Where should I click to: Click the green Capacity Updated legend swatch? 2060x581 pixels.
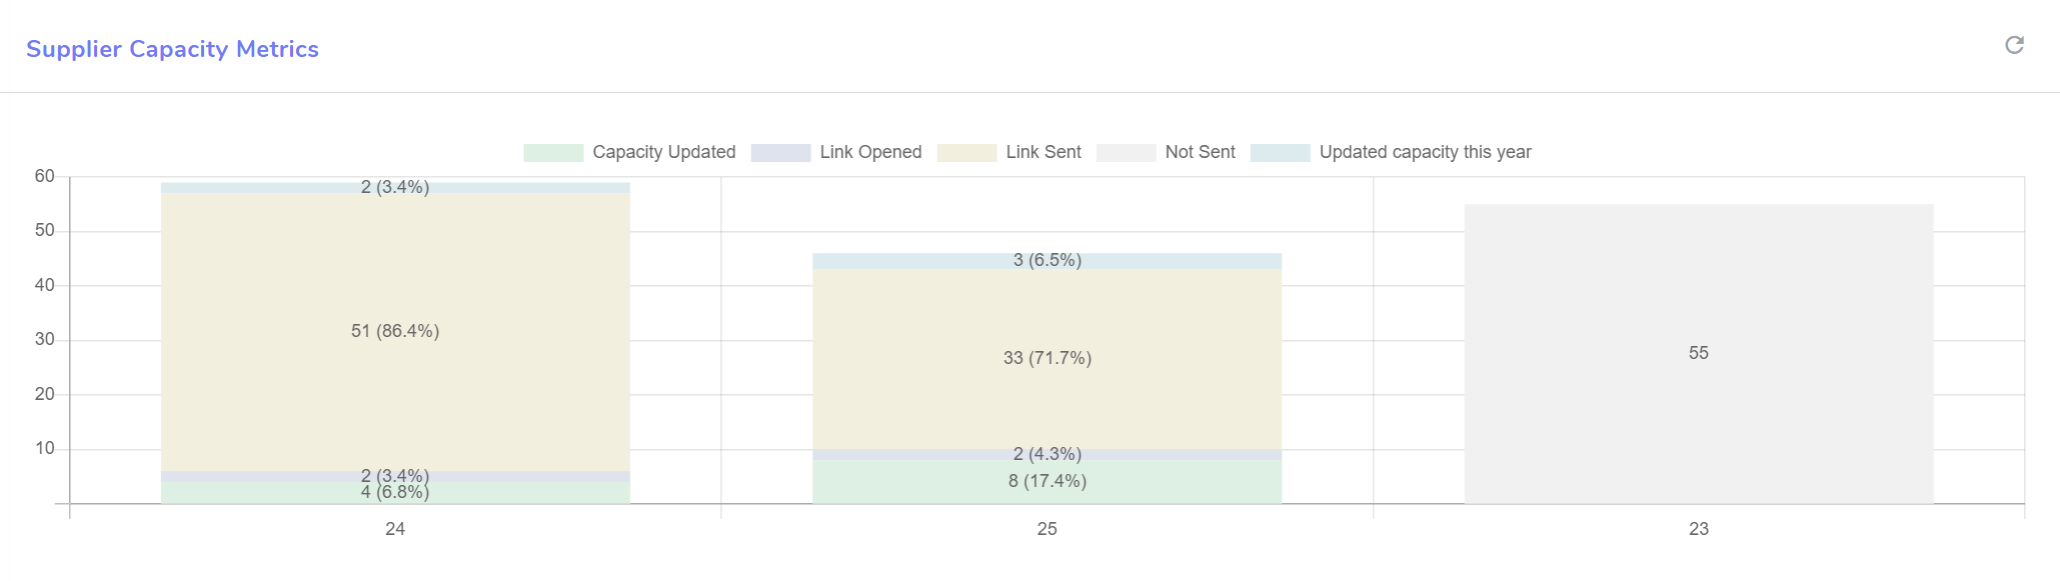[x=553, y=152]
